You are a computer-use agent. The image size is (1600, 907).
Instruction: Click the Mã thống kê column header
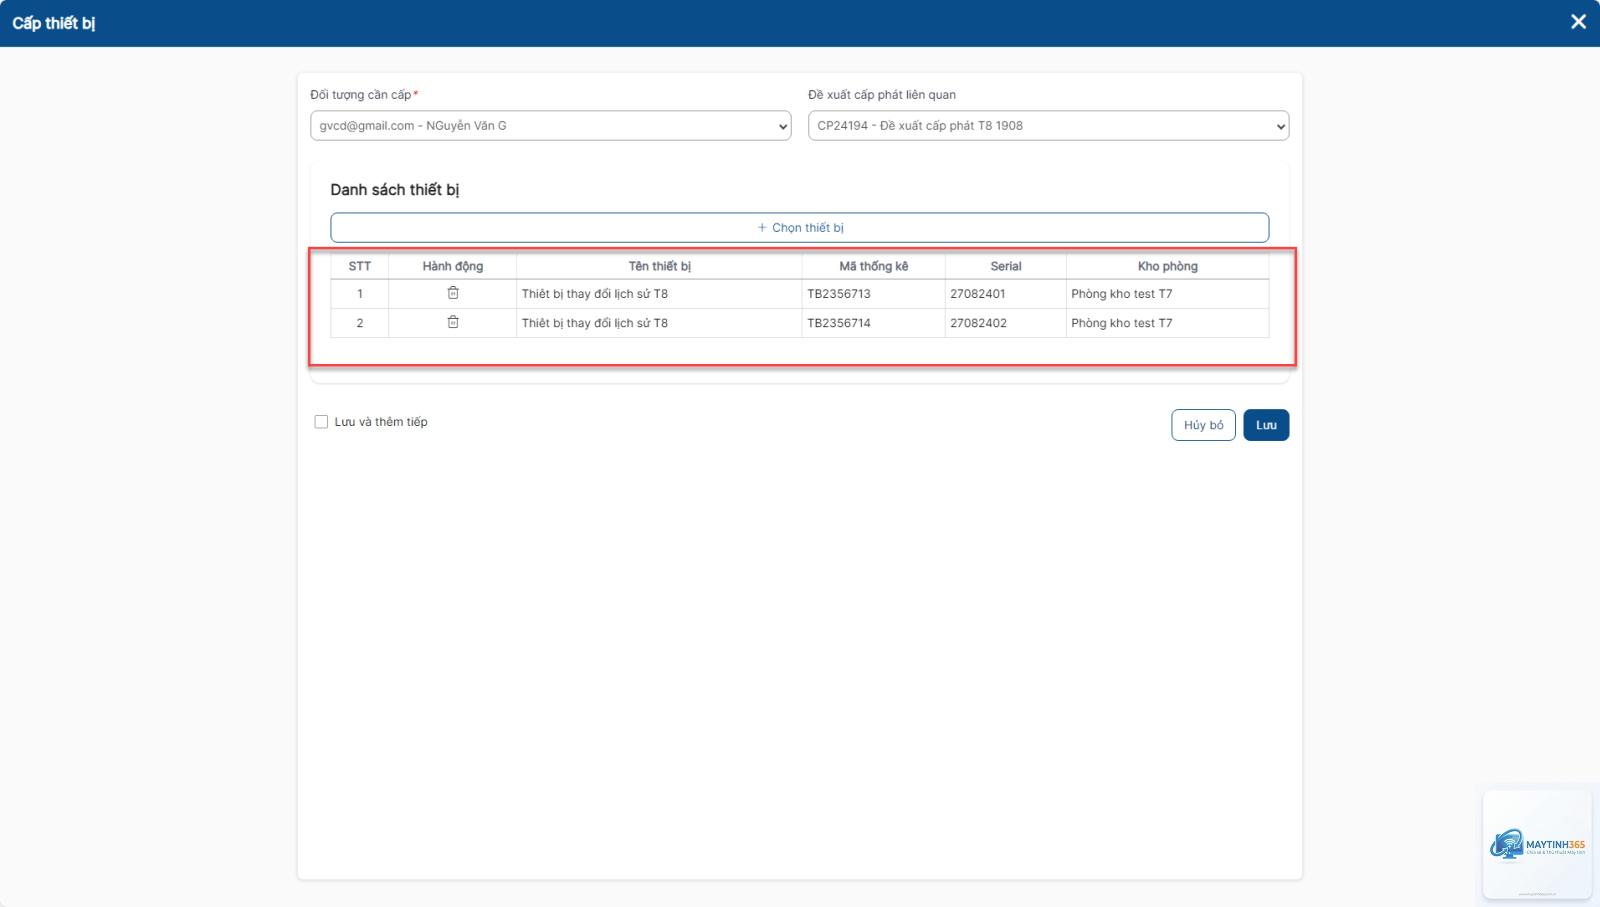(874, 266)
